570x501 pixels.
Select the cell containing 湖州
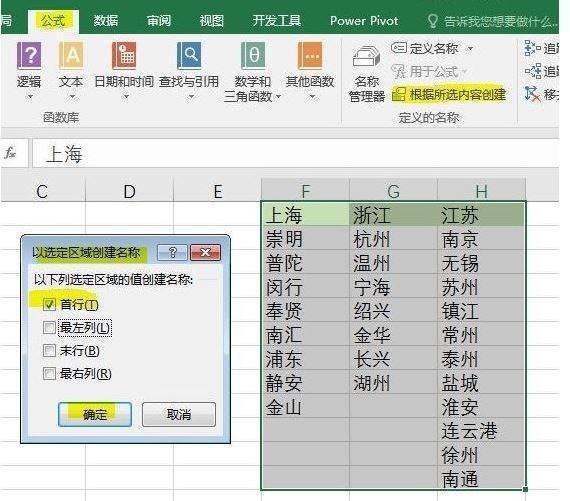pos(393,382)
